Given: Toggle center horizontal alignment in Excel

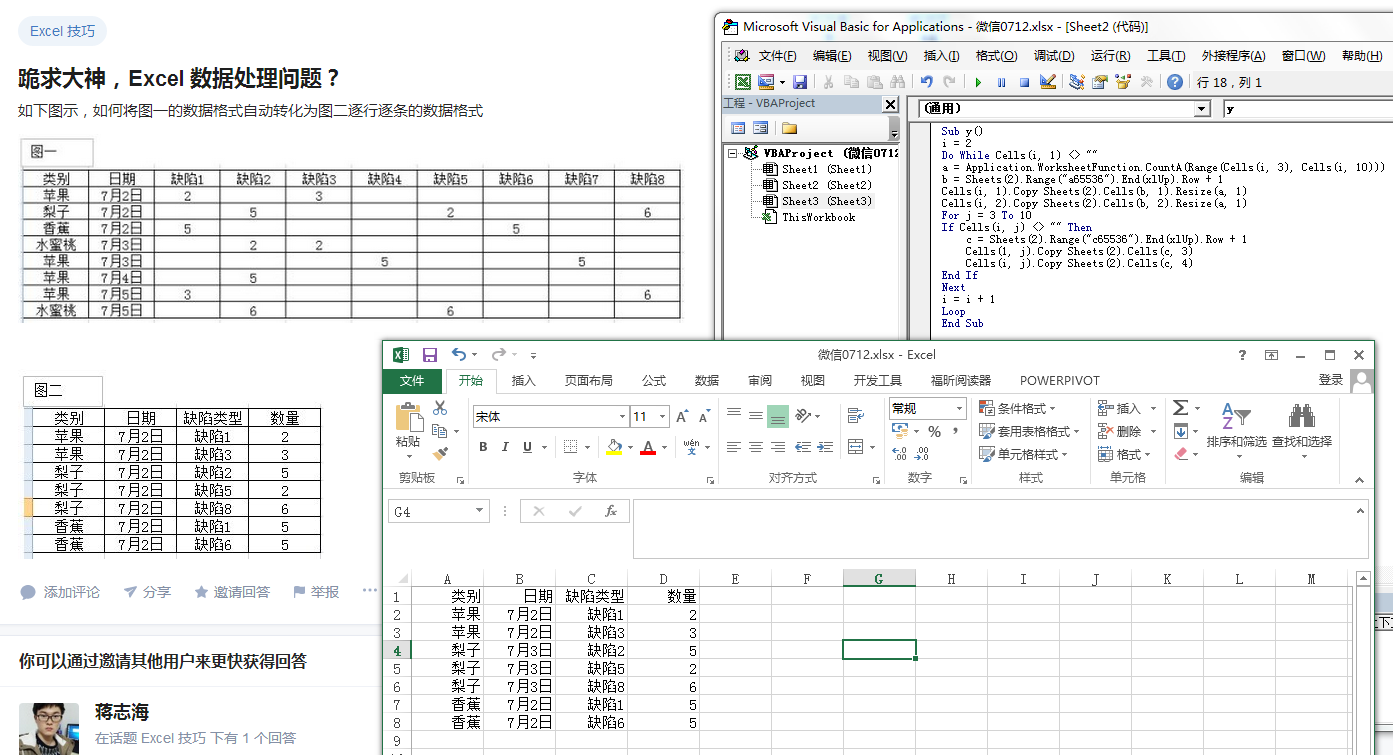Looking at the screenshot, I should [x=756, y=447].
